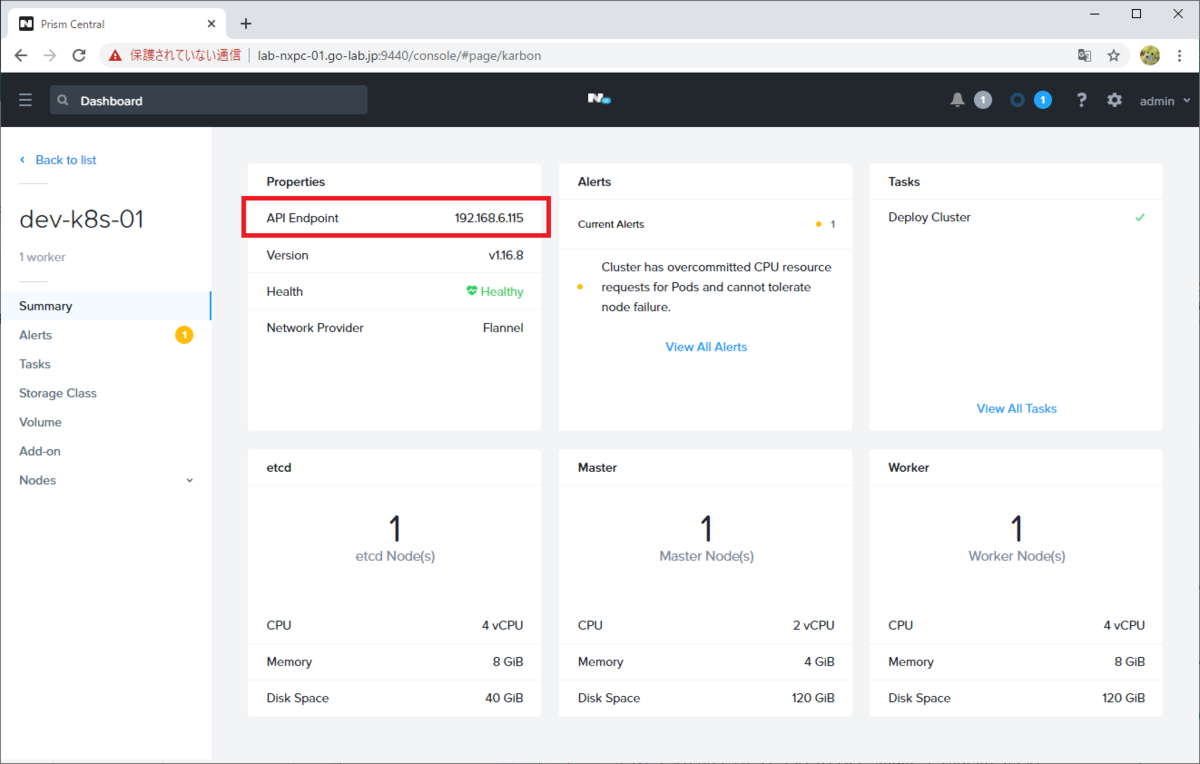
Task: Click the translate page icon
Action: 1084,56
